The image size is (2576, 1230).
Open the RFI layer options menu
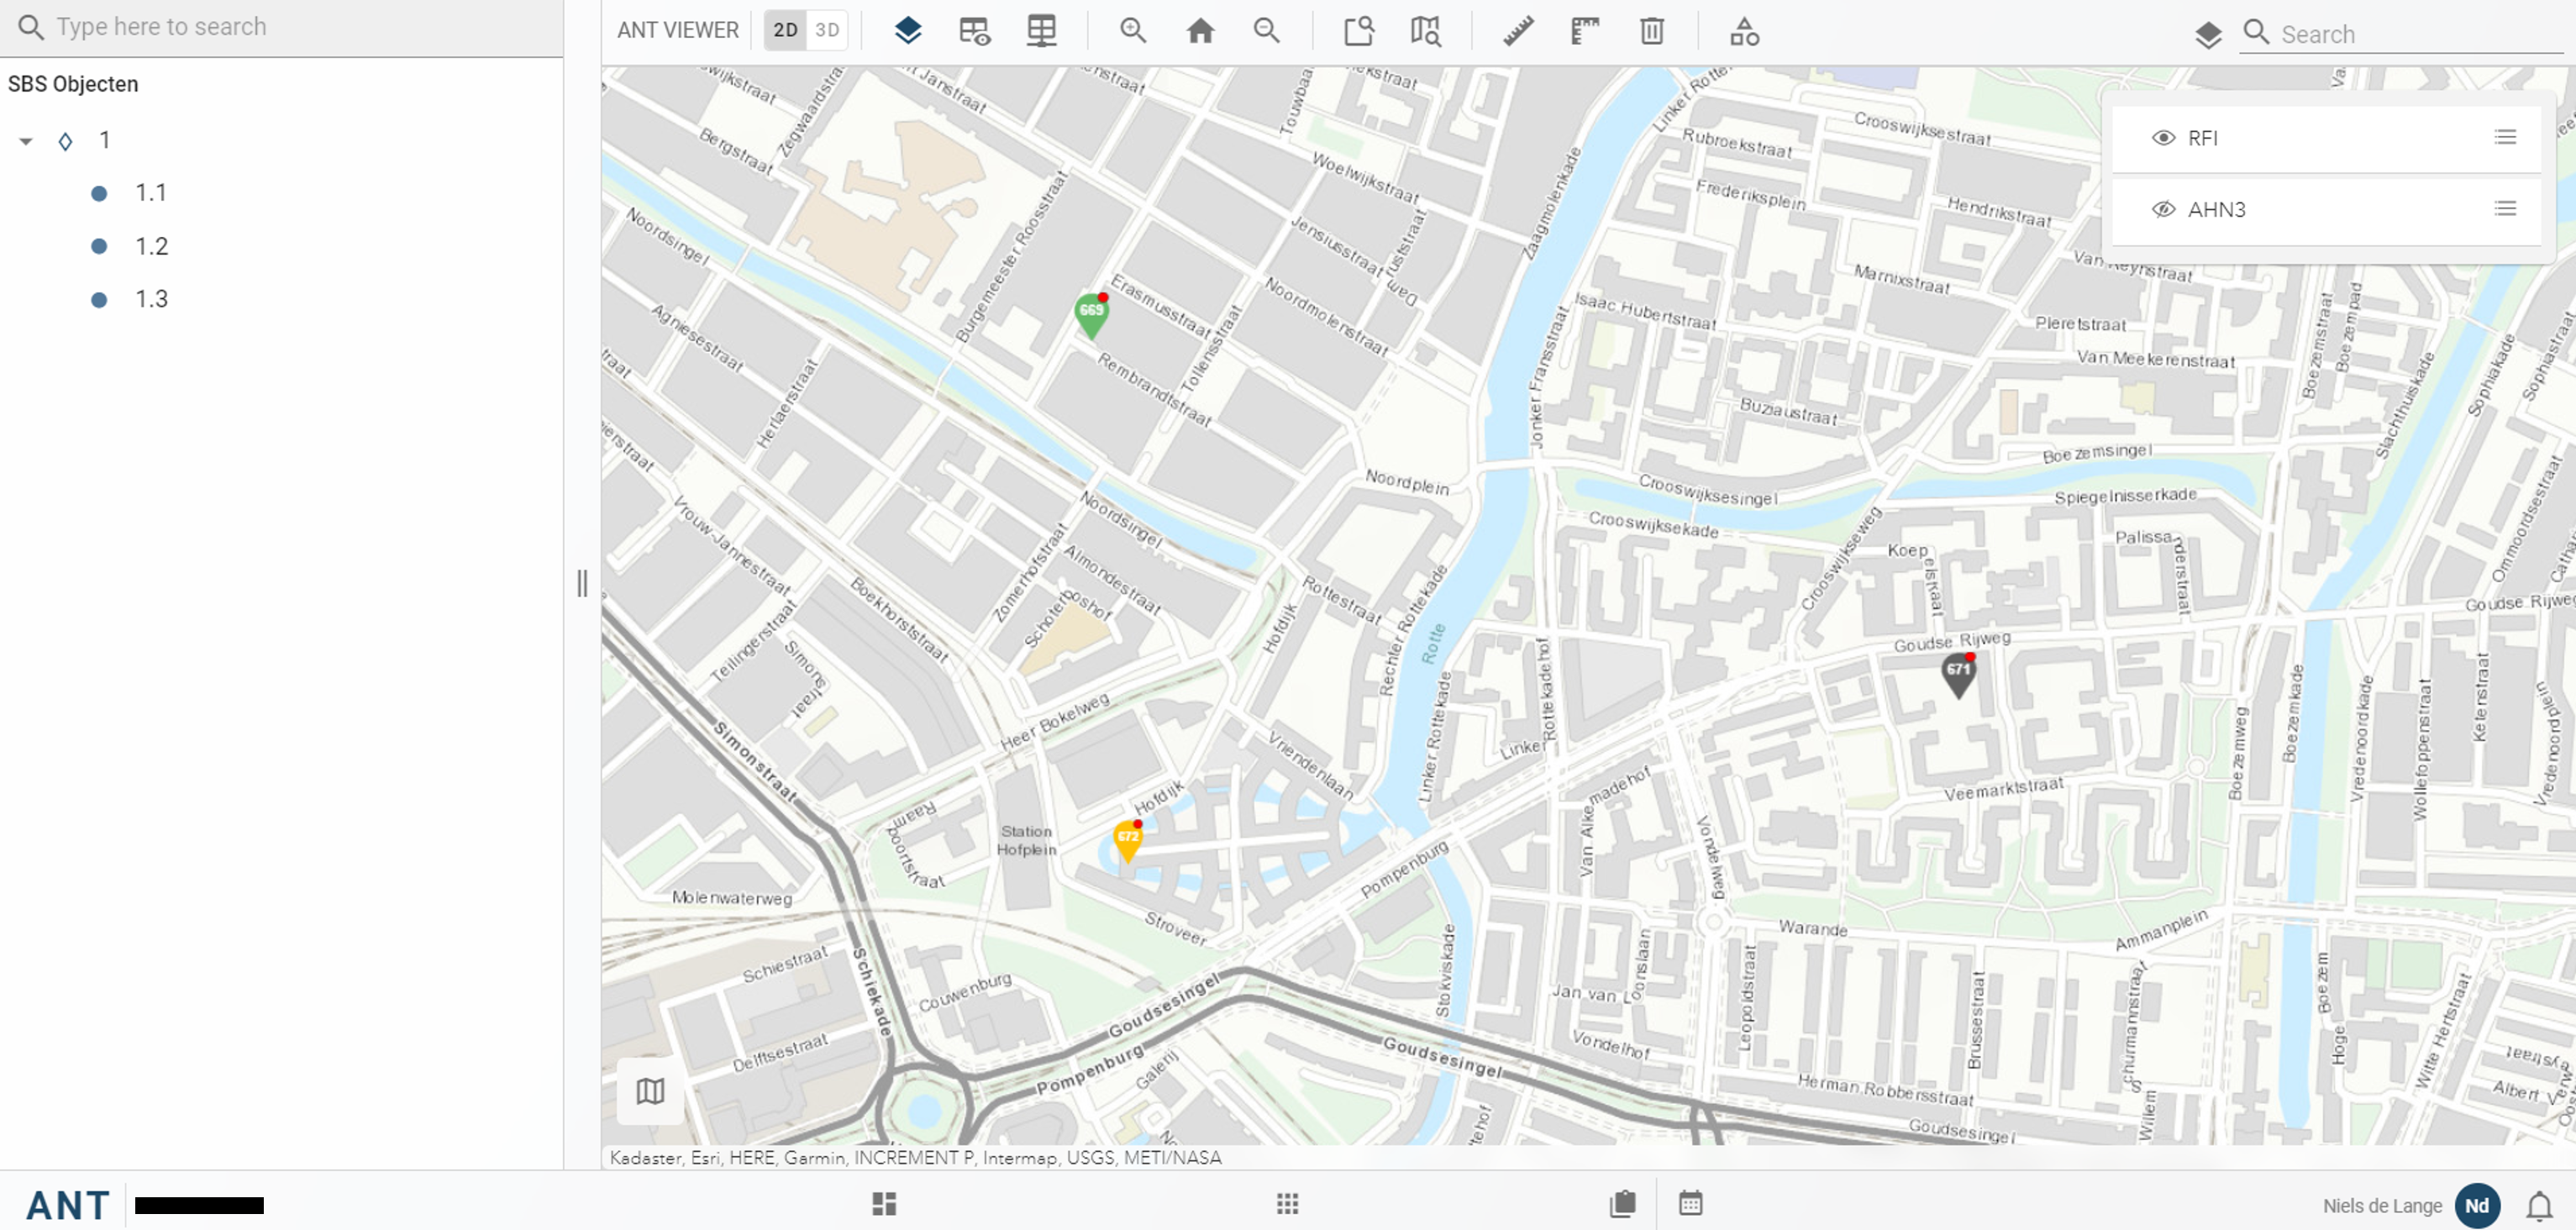coord(2505,137)
